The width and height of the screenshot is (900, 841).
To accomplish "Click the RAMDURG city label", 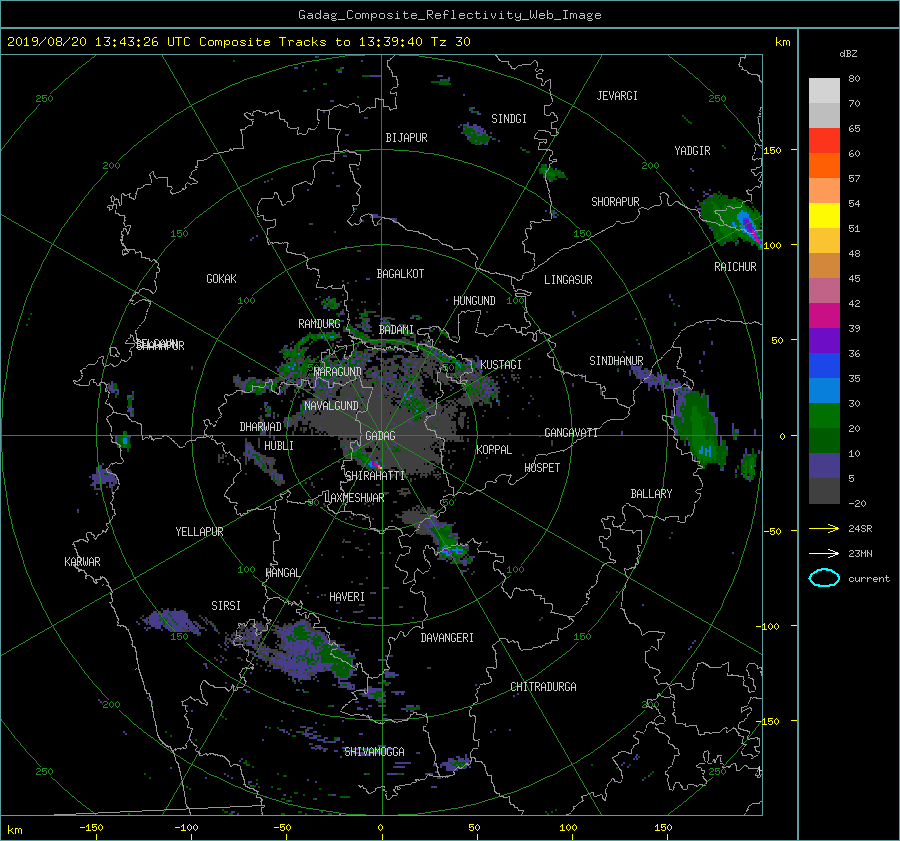I will (319, 324).
